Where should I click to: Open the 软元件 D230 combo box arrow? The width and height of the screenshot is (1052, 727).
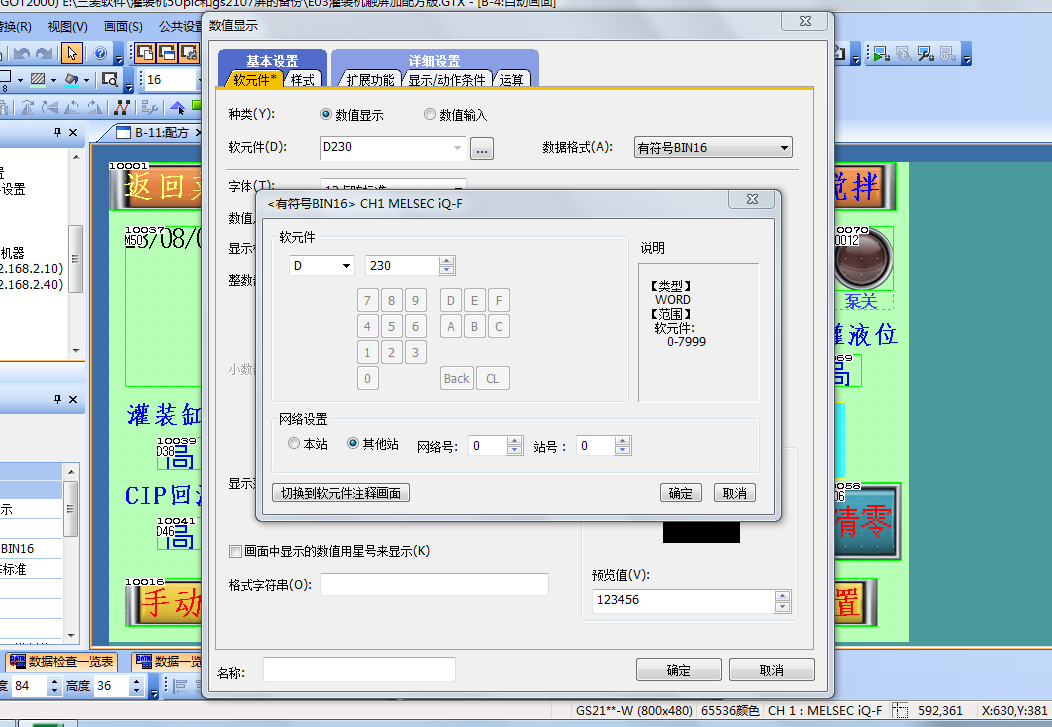click(x=458, y=149)
